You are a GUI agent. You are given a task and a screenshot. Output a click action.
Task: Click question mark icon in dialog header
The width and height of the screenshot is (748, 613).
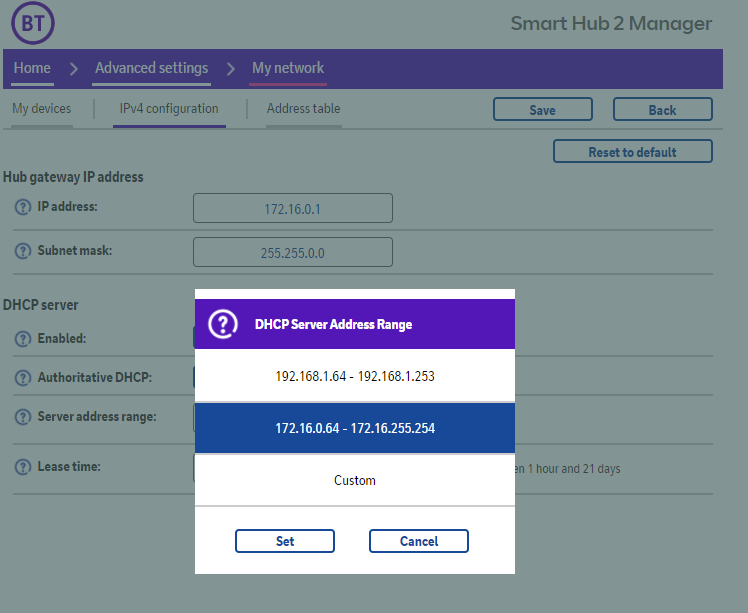(x=223, y=324)
